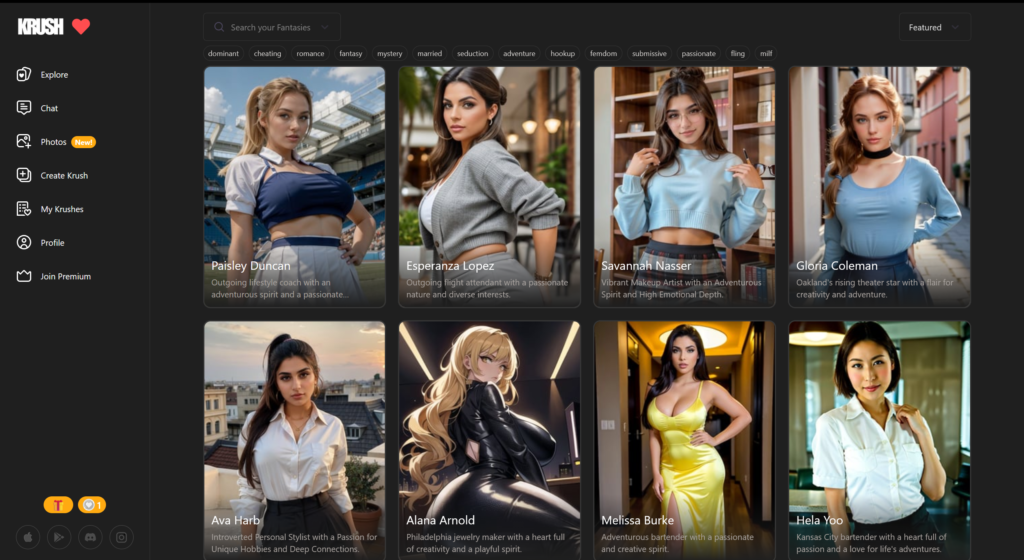
Task: Open Esperanza Lopez character card
Action: pyautogui.click(x=489, y=187)
